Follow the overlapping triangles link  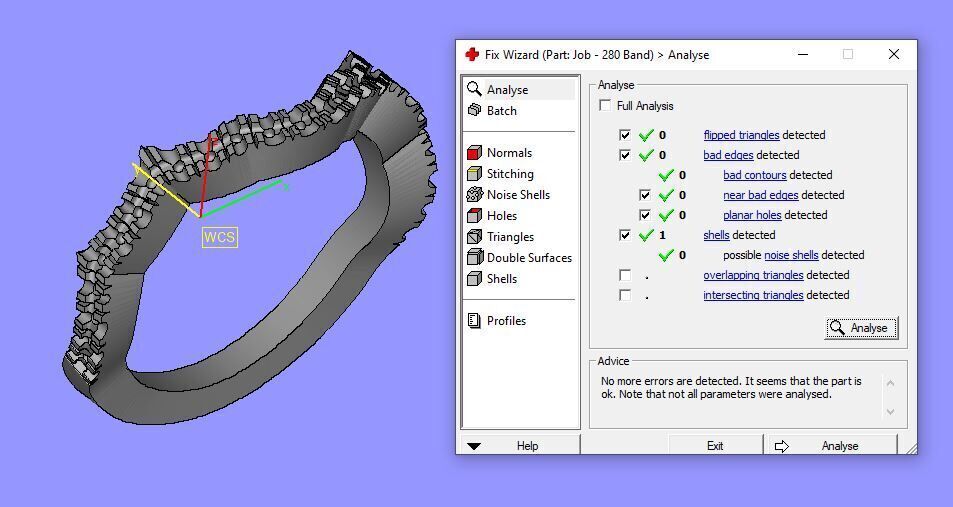(x=753, y=275)
